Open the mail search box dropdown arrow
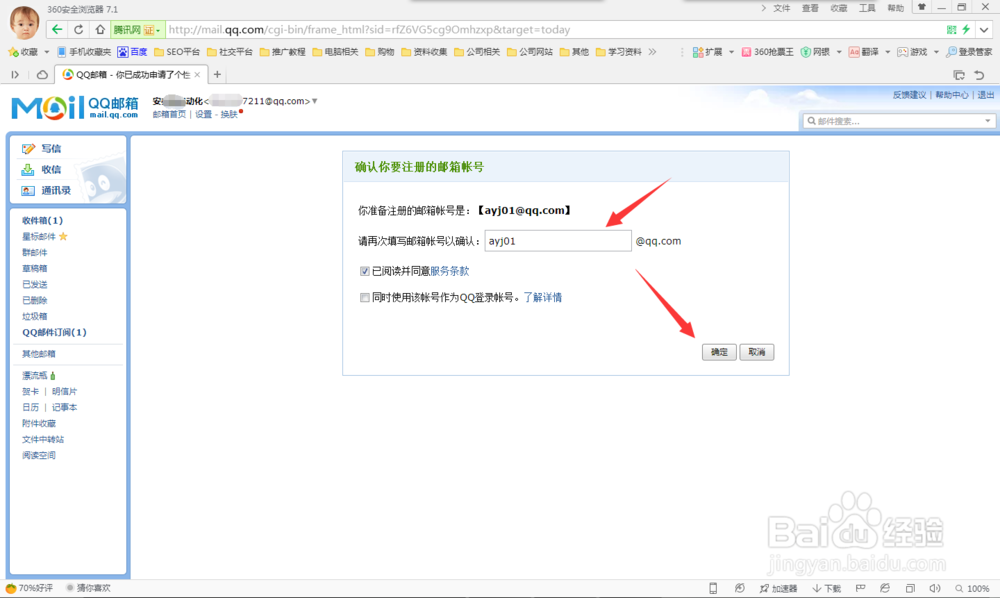The width and height of the screenshot is (1000, 598). (987, 120)
